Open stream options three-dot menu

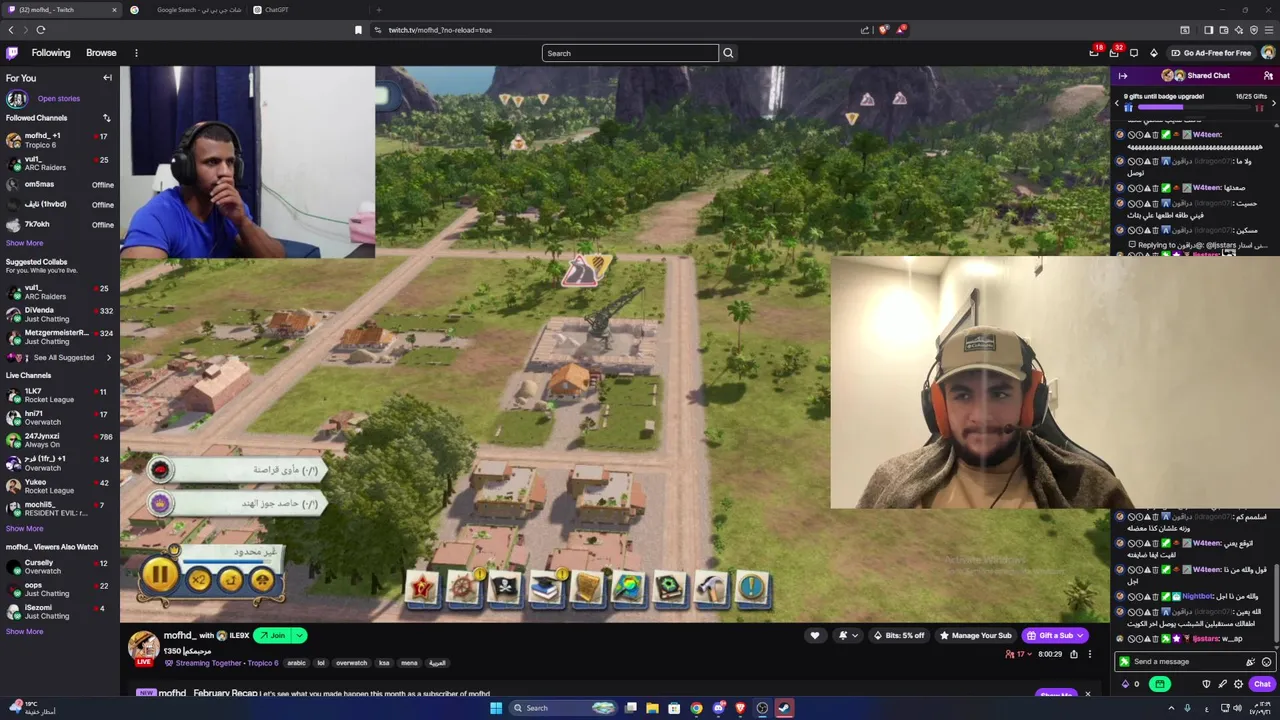coord(1090,655)
